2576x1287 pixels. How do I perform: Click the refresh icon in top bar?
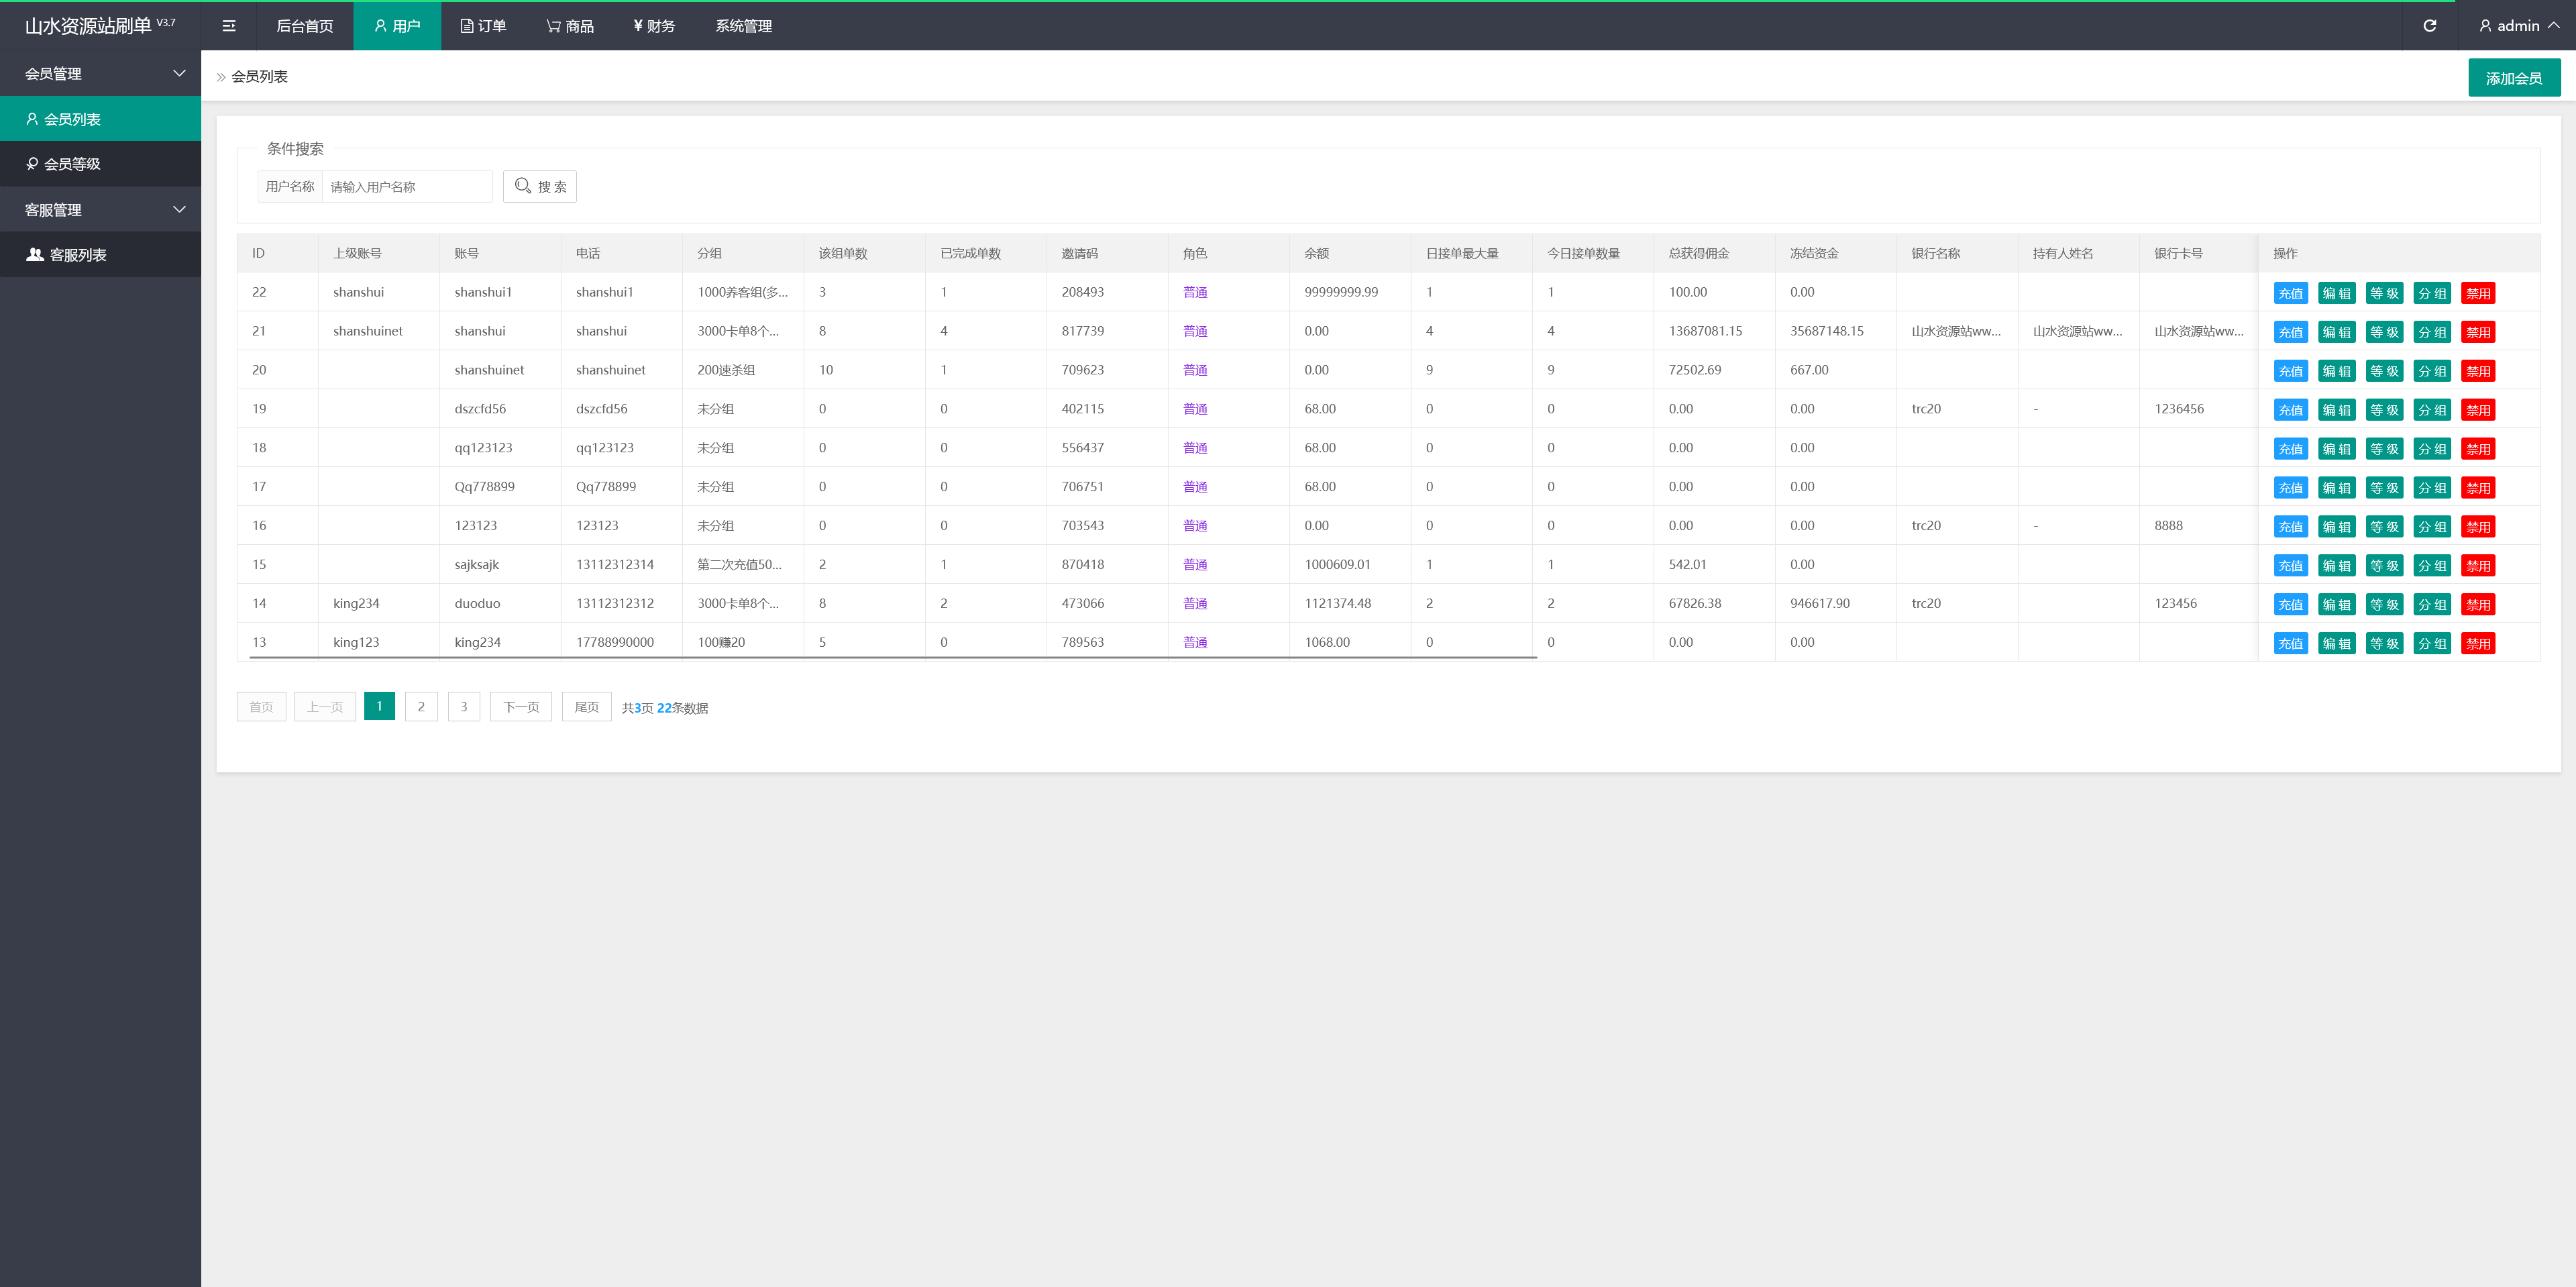coord(2429,26)
